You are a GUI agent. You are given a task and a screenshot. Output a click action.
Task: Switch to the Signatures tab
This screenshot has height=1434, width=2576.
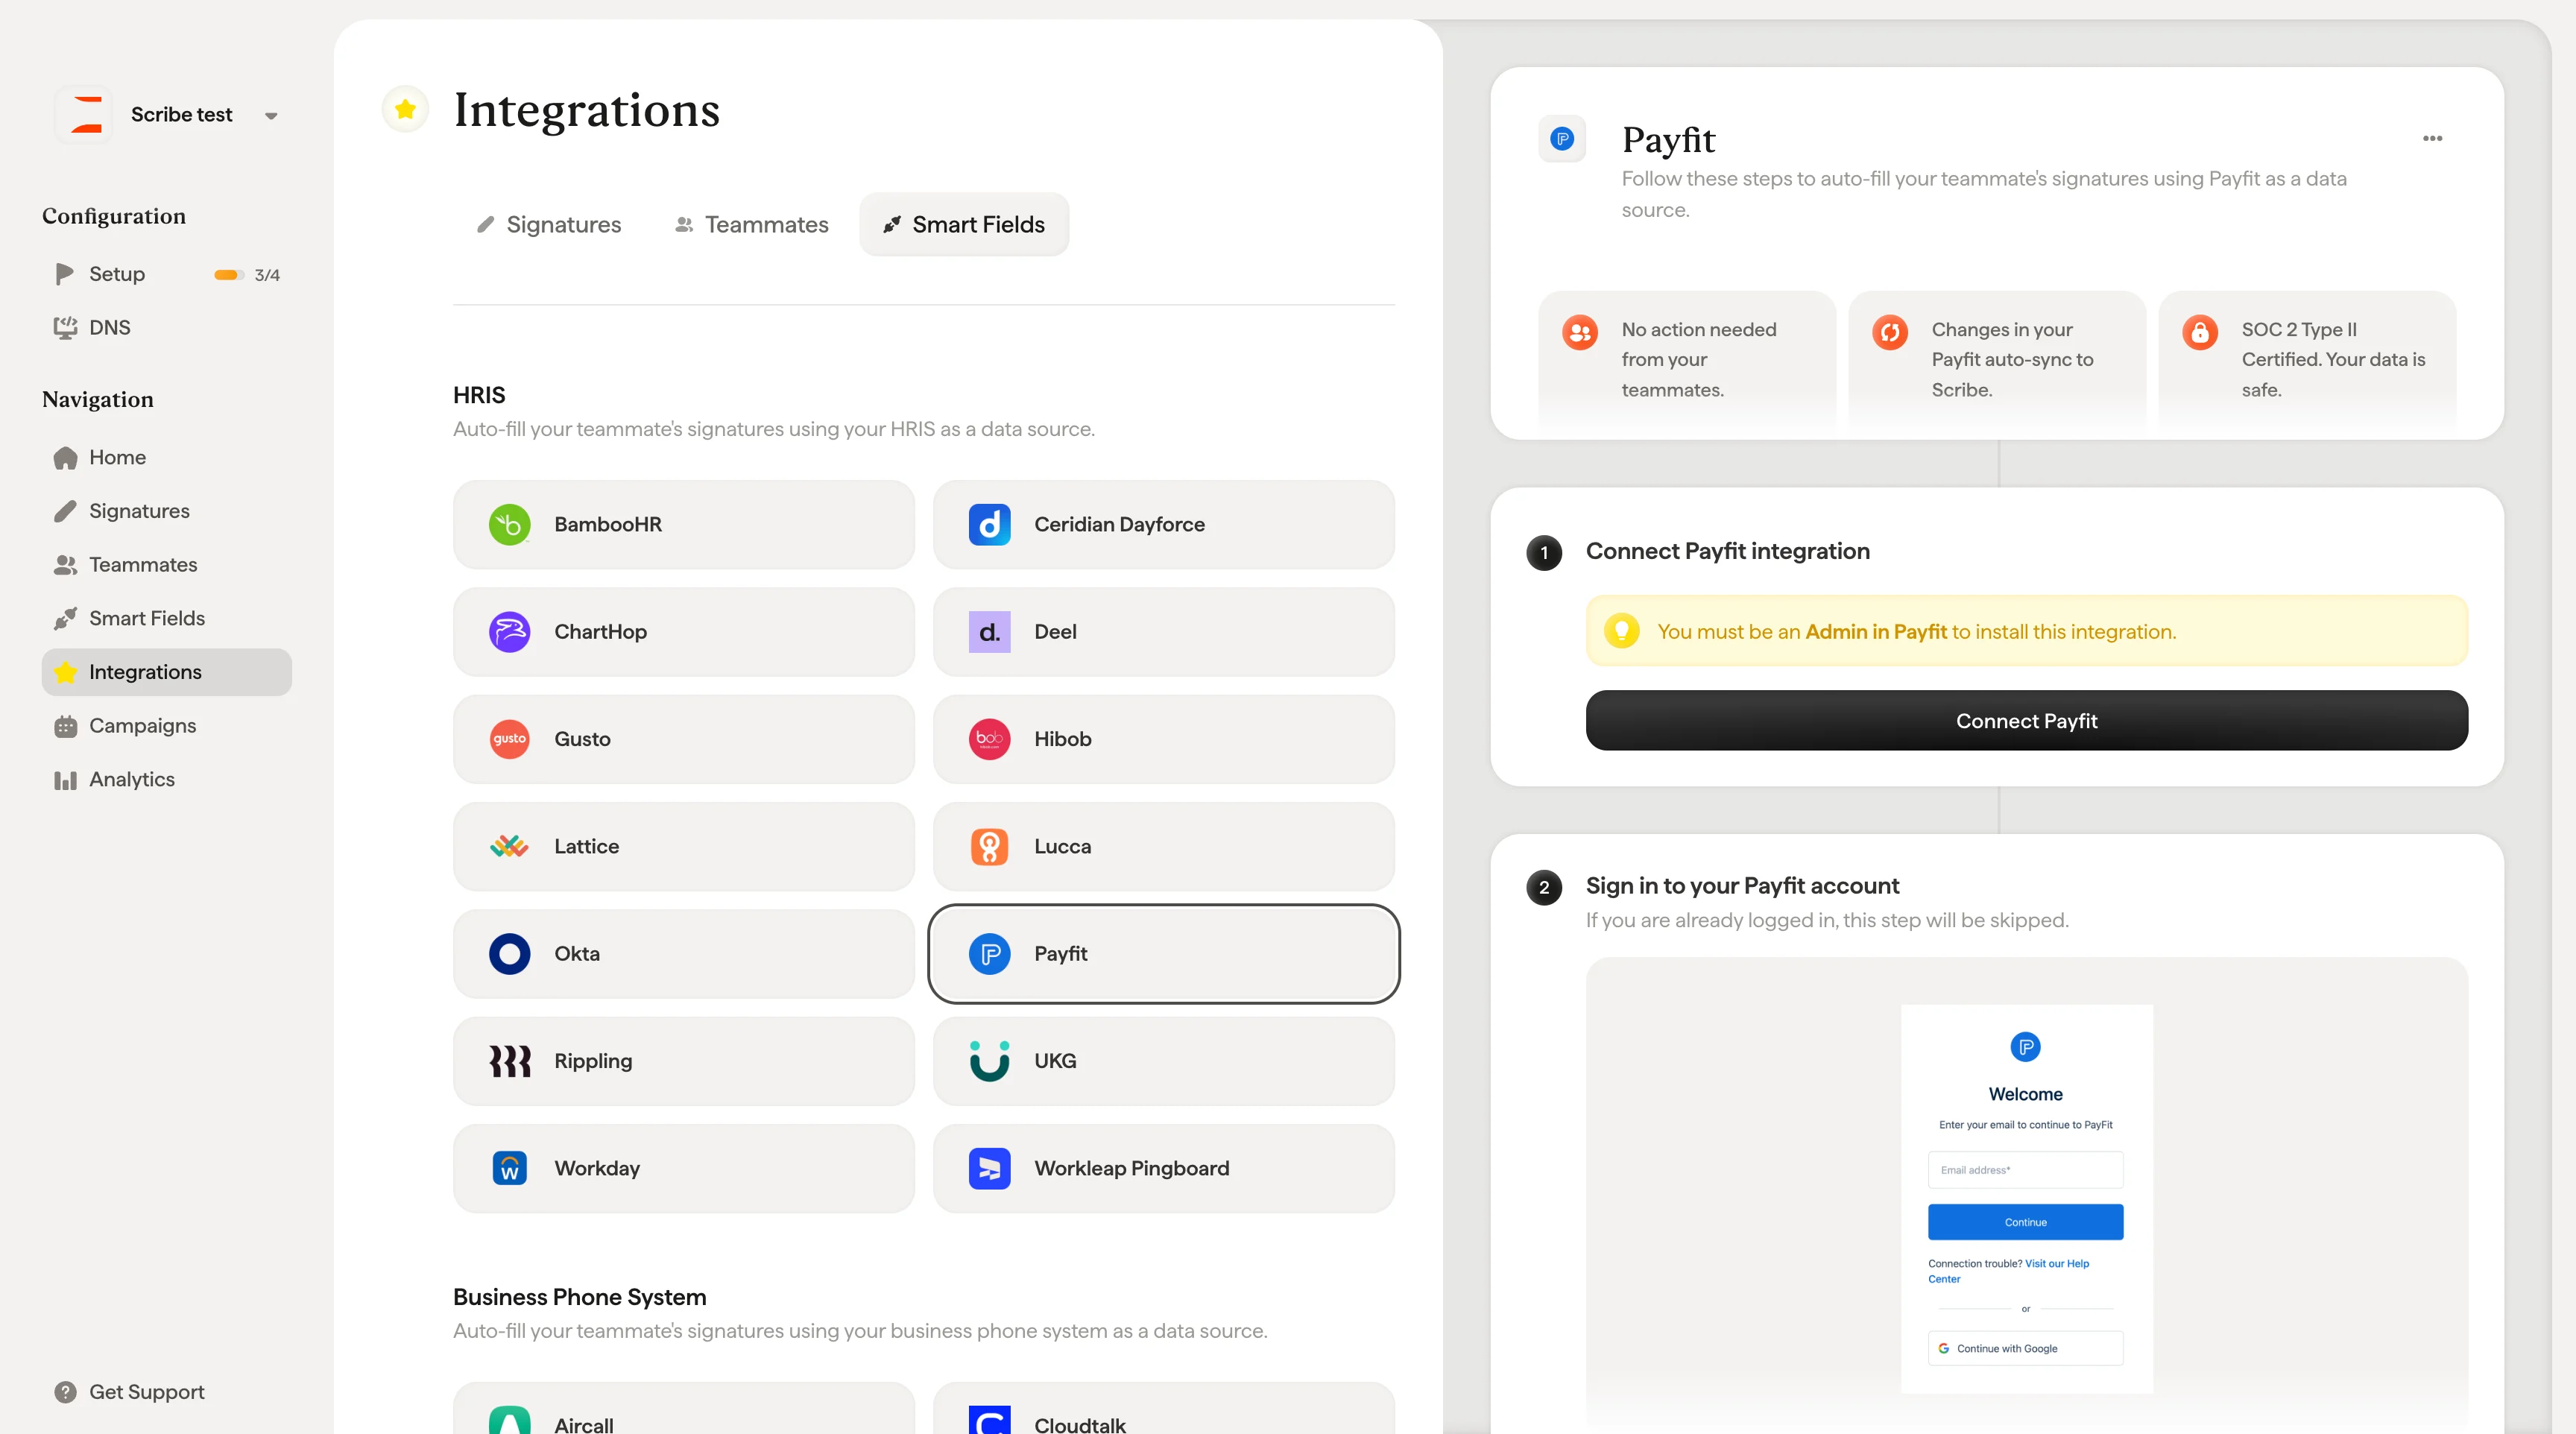549,225
